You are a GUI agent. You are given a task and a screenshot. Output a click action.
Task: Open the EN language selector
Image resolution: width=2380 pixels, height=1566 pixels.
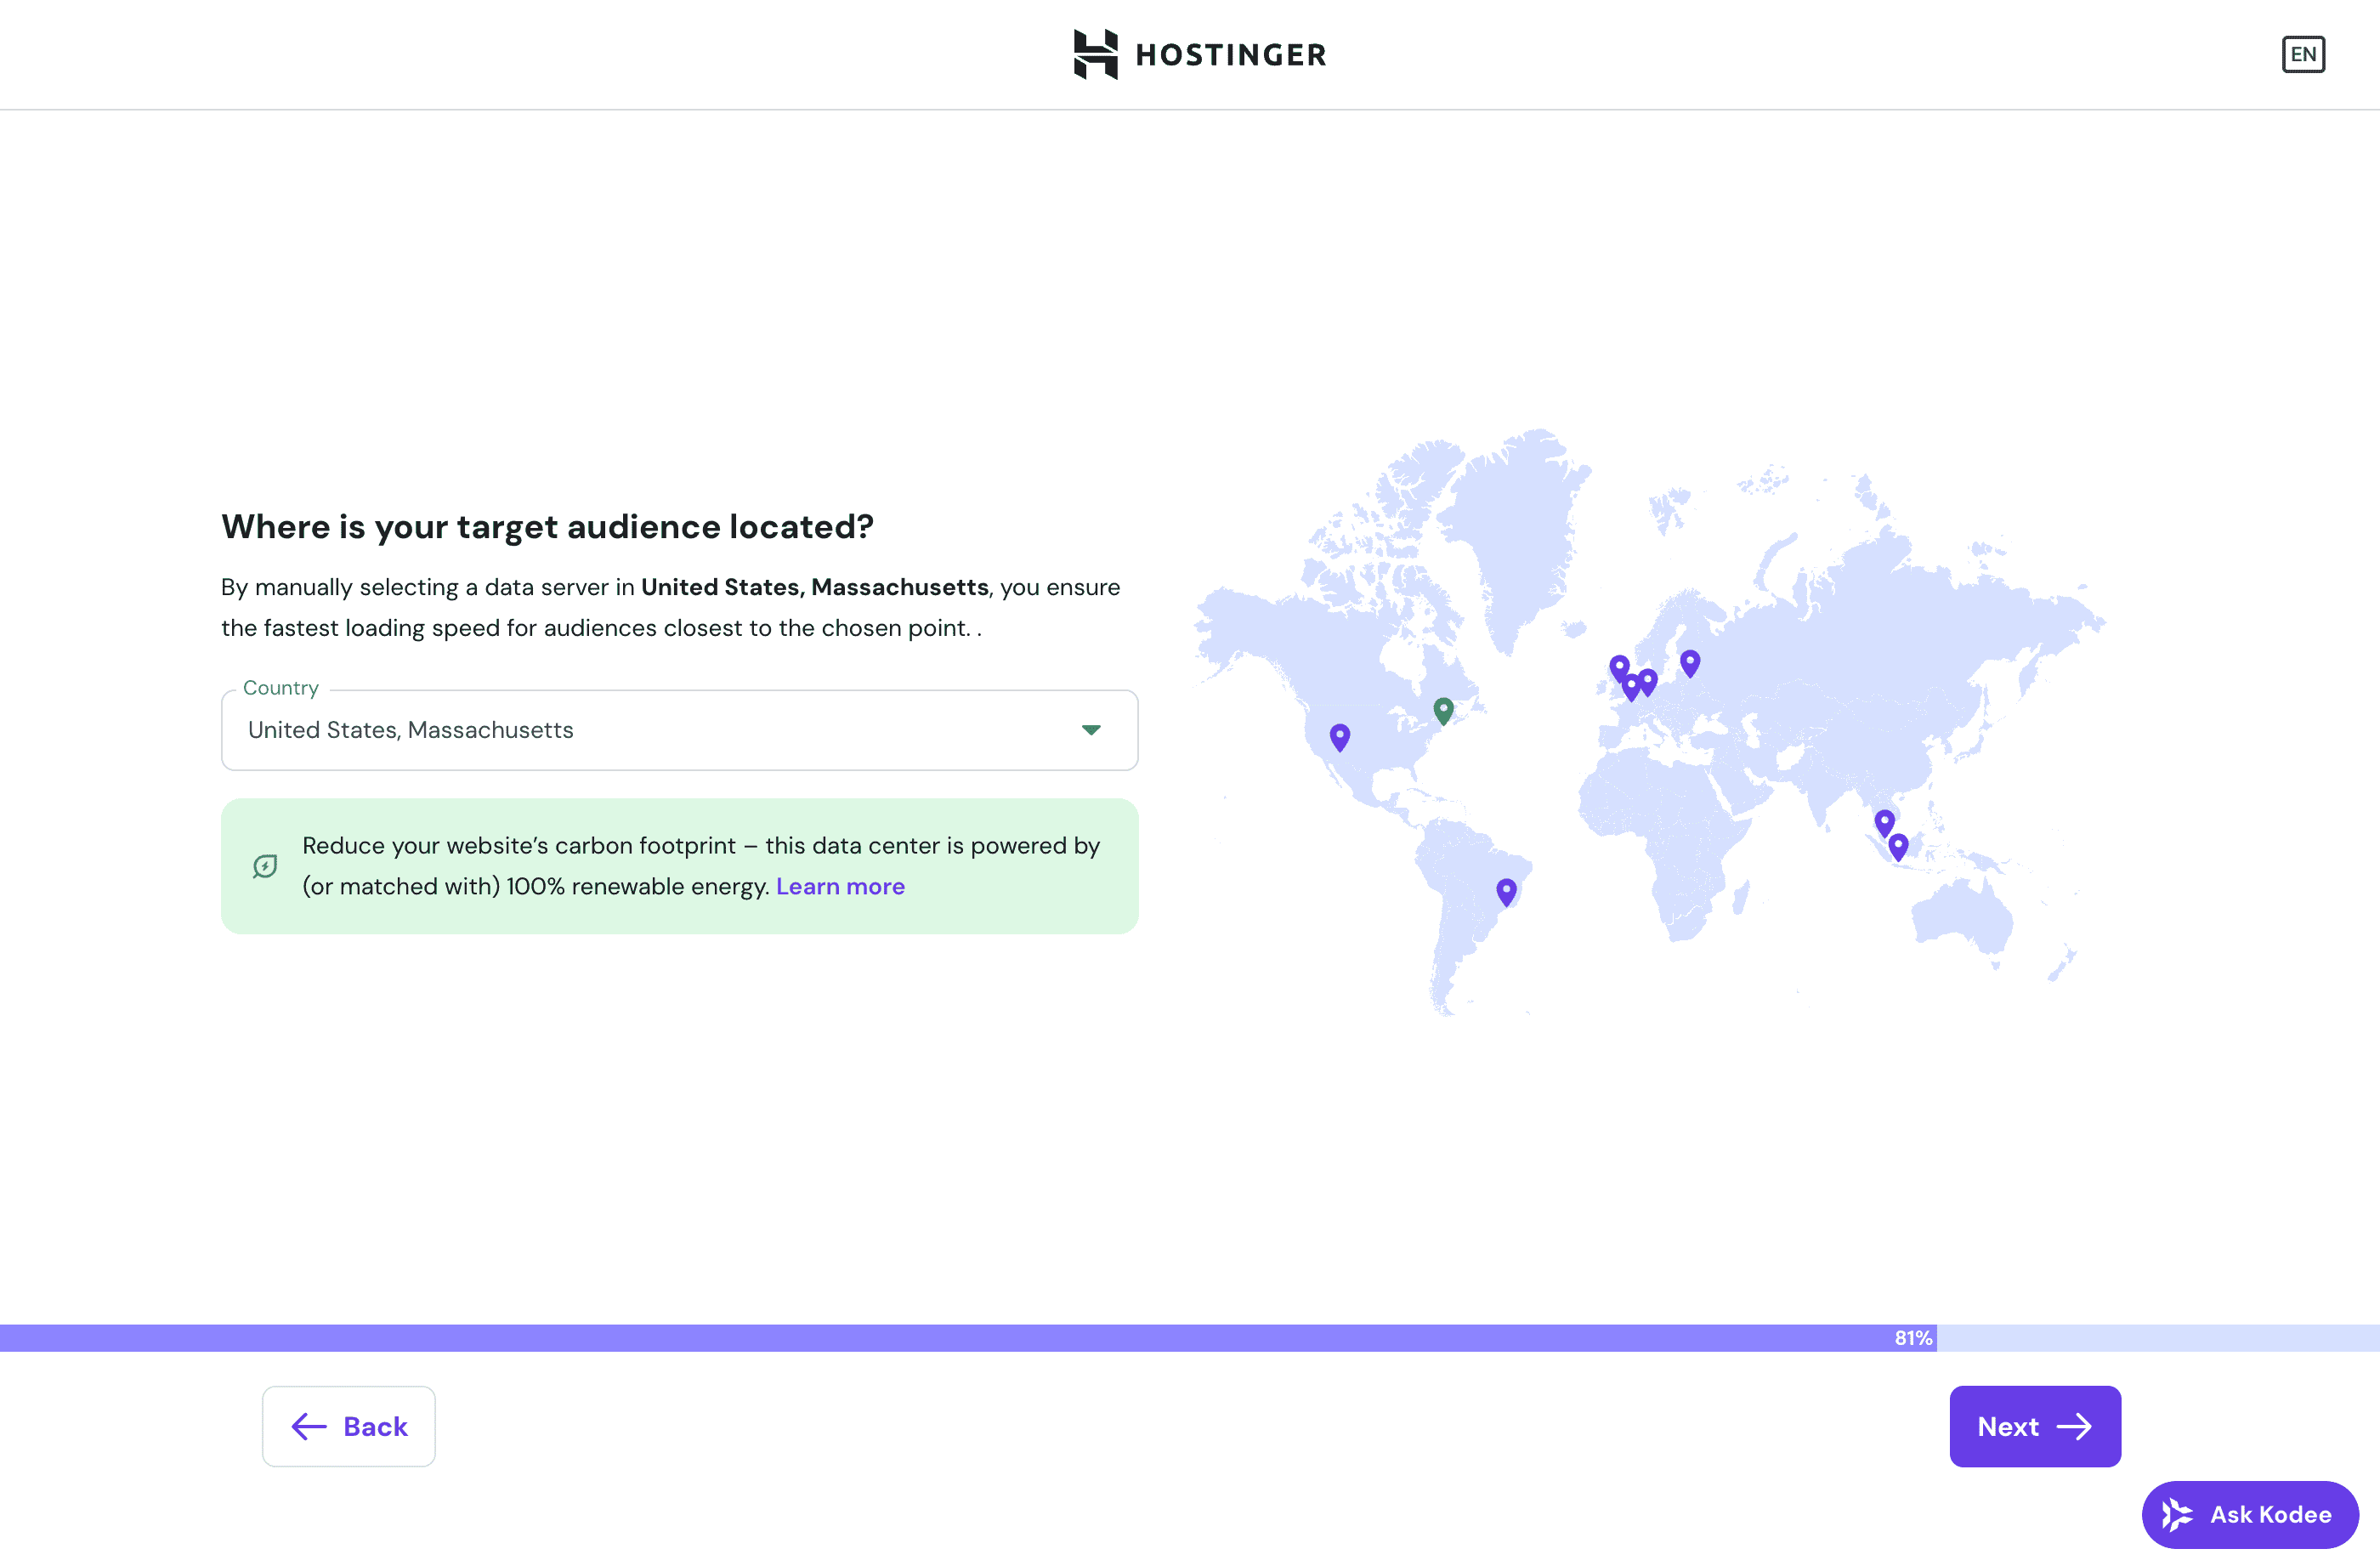(2302, 54)
